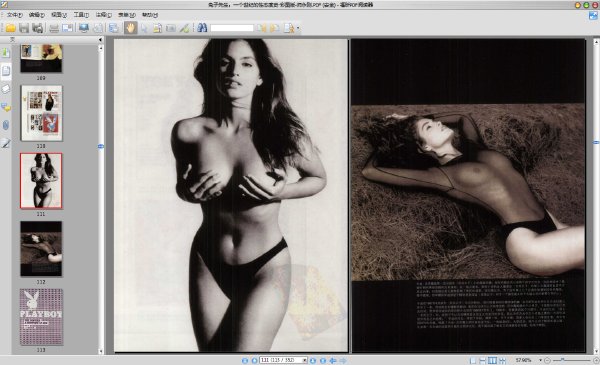Click the thumbnail panel scroll-down arrow
The width and height of the screenshot is (600, 365).
click(x=101, y=351)
